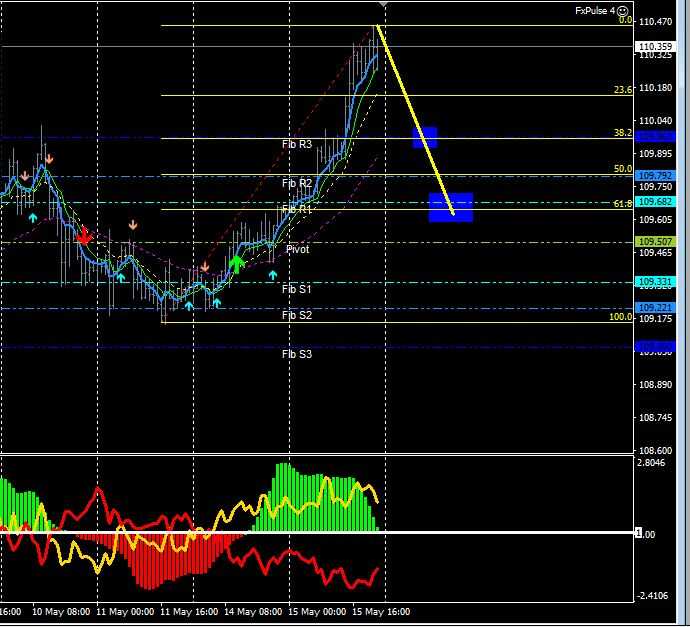Click the 108.745 price scale value
The image size is (690, 627).
tap(656, 418)
